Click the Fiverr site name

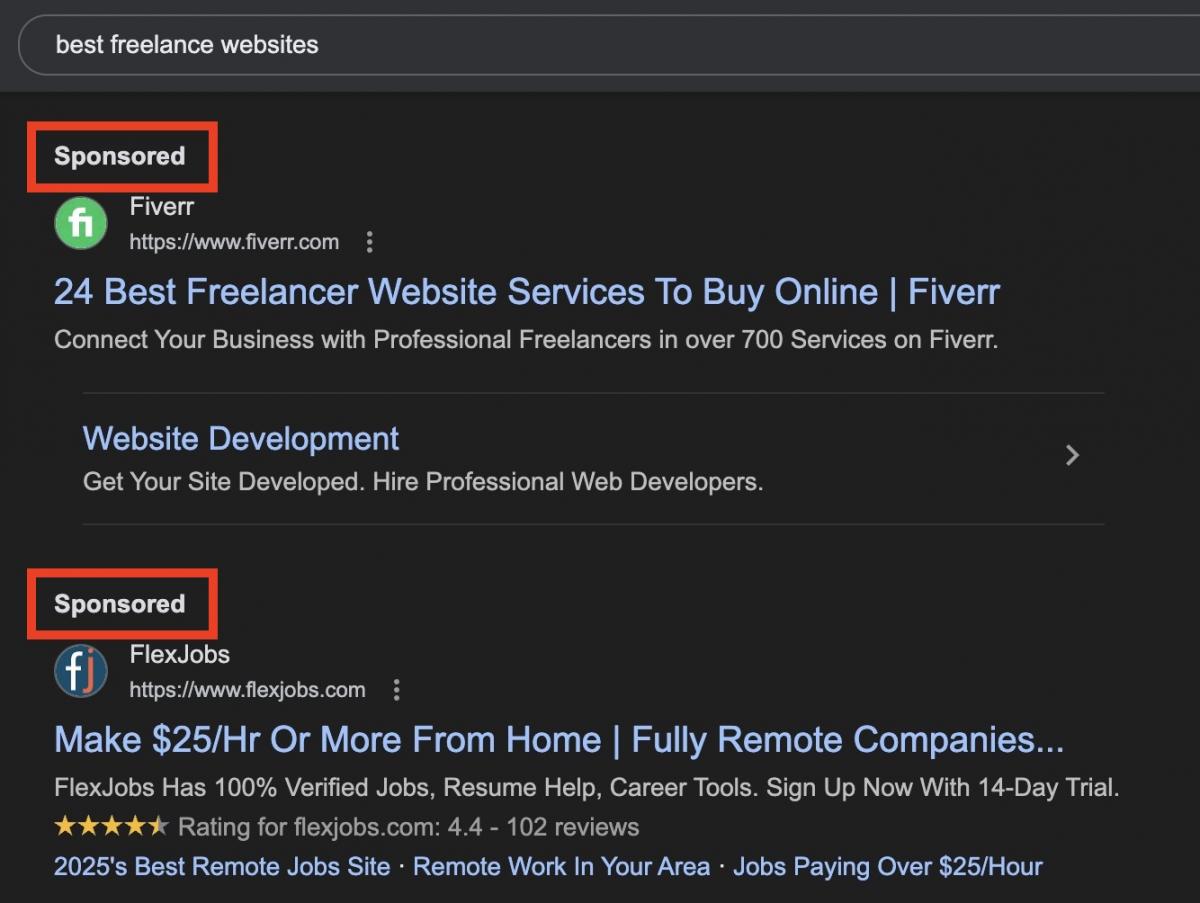point(161,207)
